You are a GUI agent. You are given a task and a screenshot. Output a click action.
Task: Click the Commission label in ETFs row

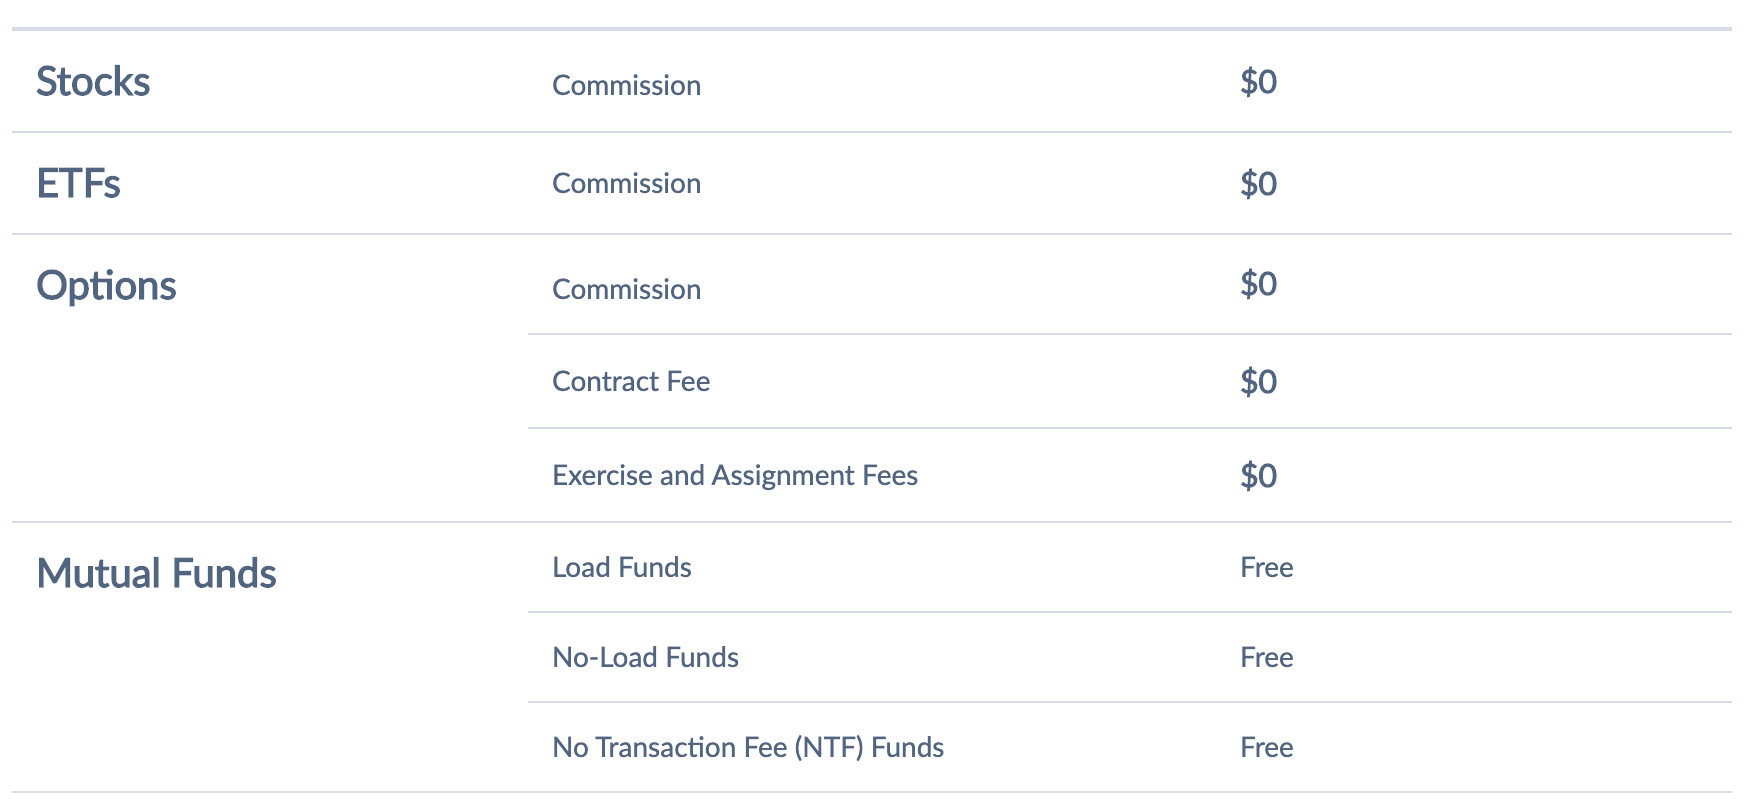(626, 184)
